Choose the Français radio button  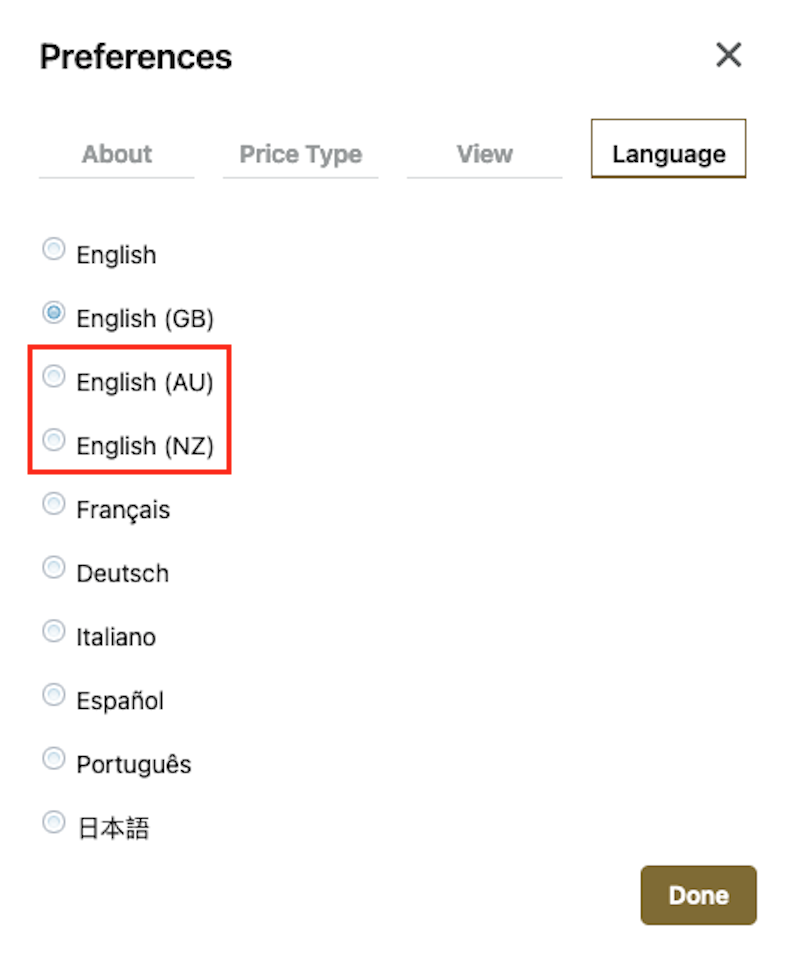[54, 505]
